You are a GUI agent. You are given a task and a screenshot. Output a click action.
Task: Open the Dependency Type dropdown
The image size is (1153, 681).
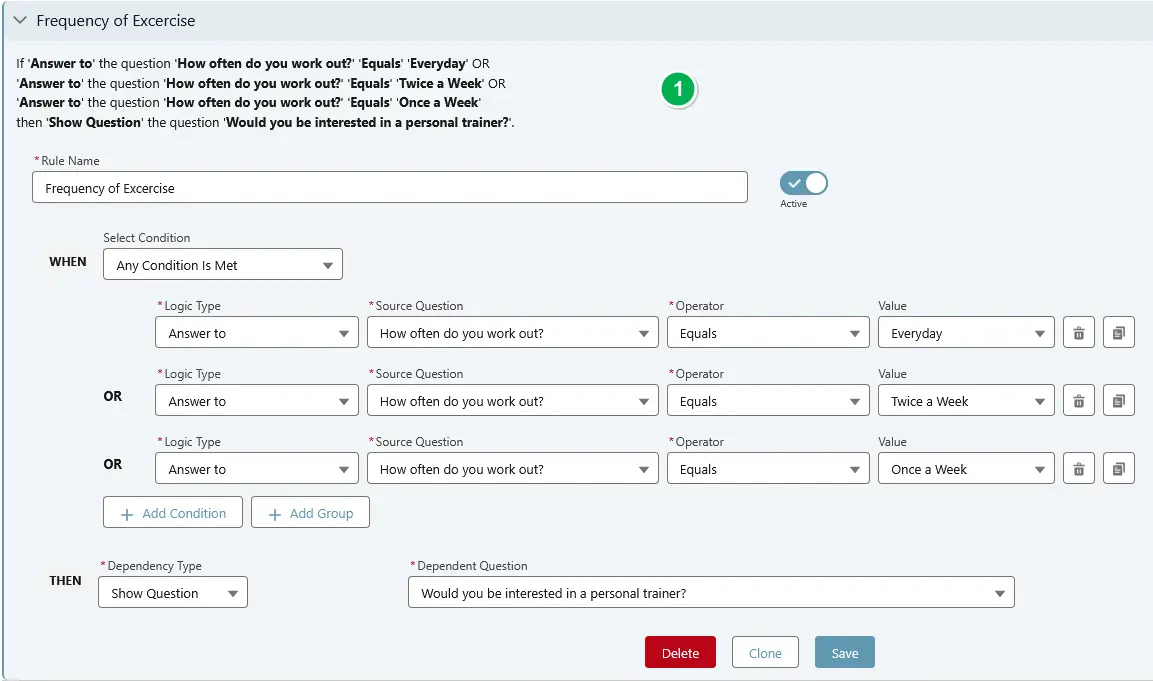coord(172,592)
